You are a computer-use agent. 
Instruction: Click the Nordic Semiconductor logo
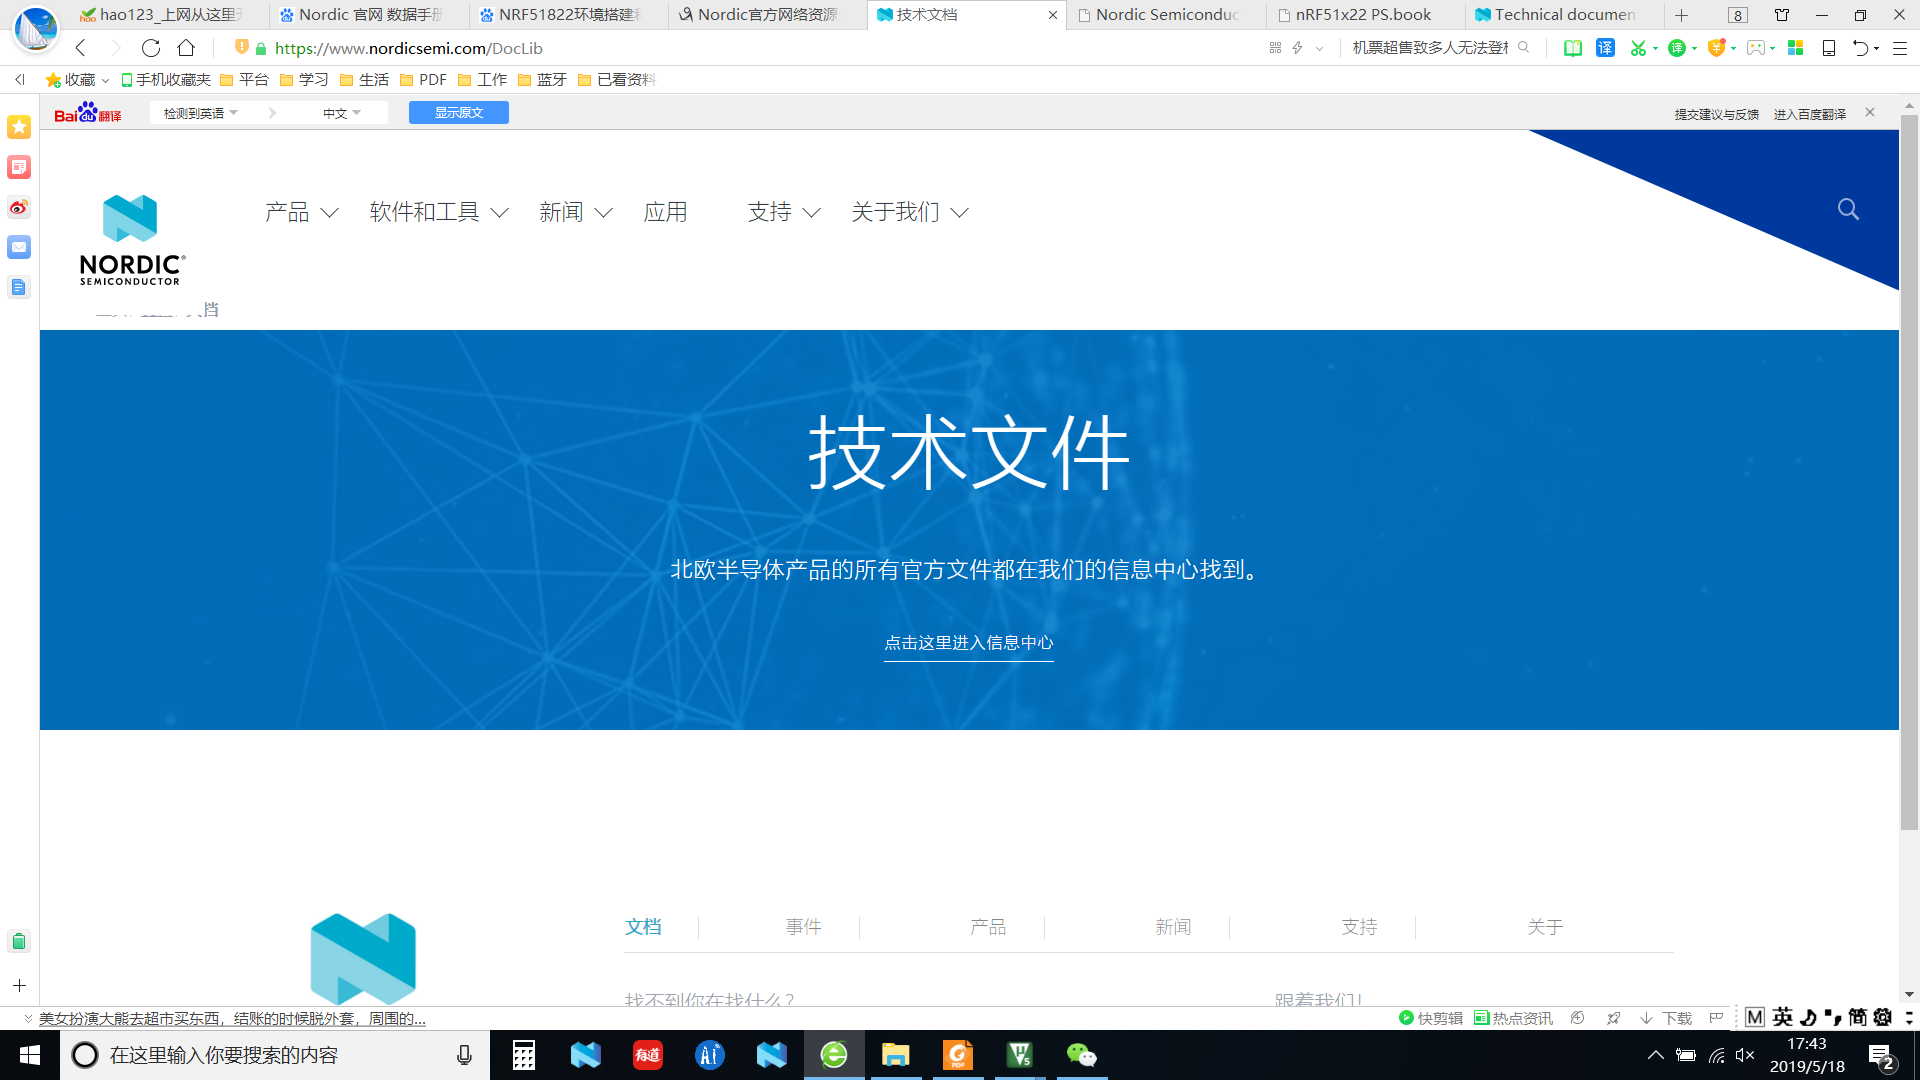coord(131,240)
